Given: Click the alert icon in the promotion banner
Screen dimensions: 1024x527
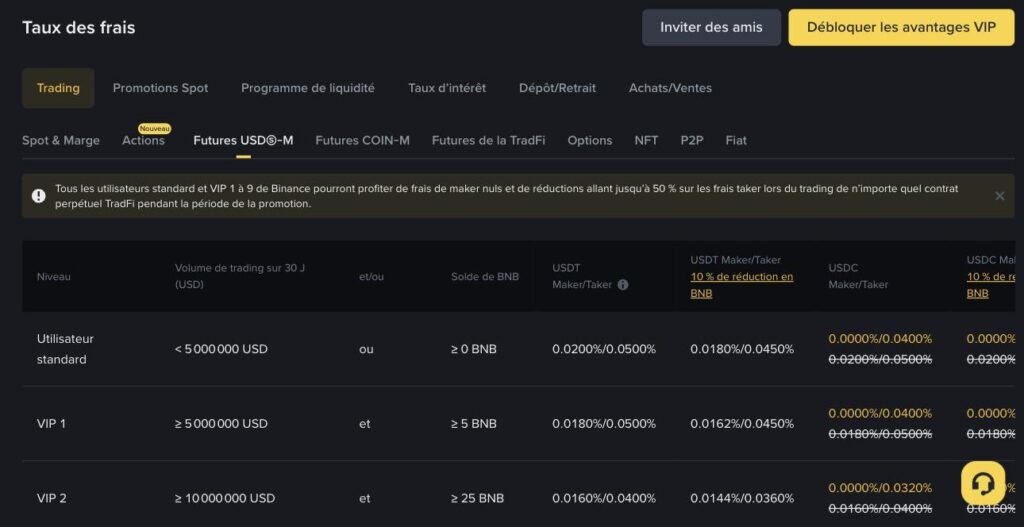Looking at the screenshot, I should pyautogui.click(x=39, y=196).
